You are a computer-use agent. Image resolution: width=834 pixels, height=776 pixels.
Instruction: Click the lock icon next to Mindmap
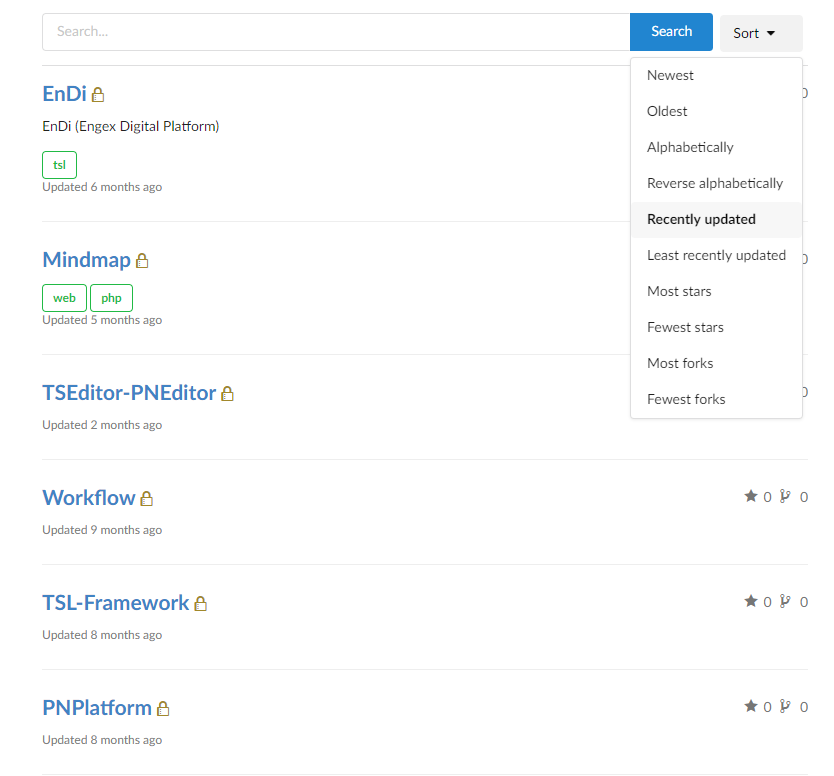(x=141, y=260)
